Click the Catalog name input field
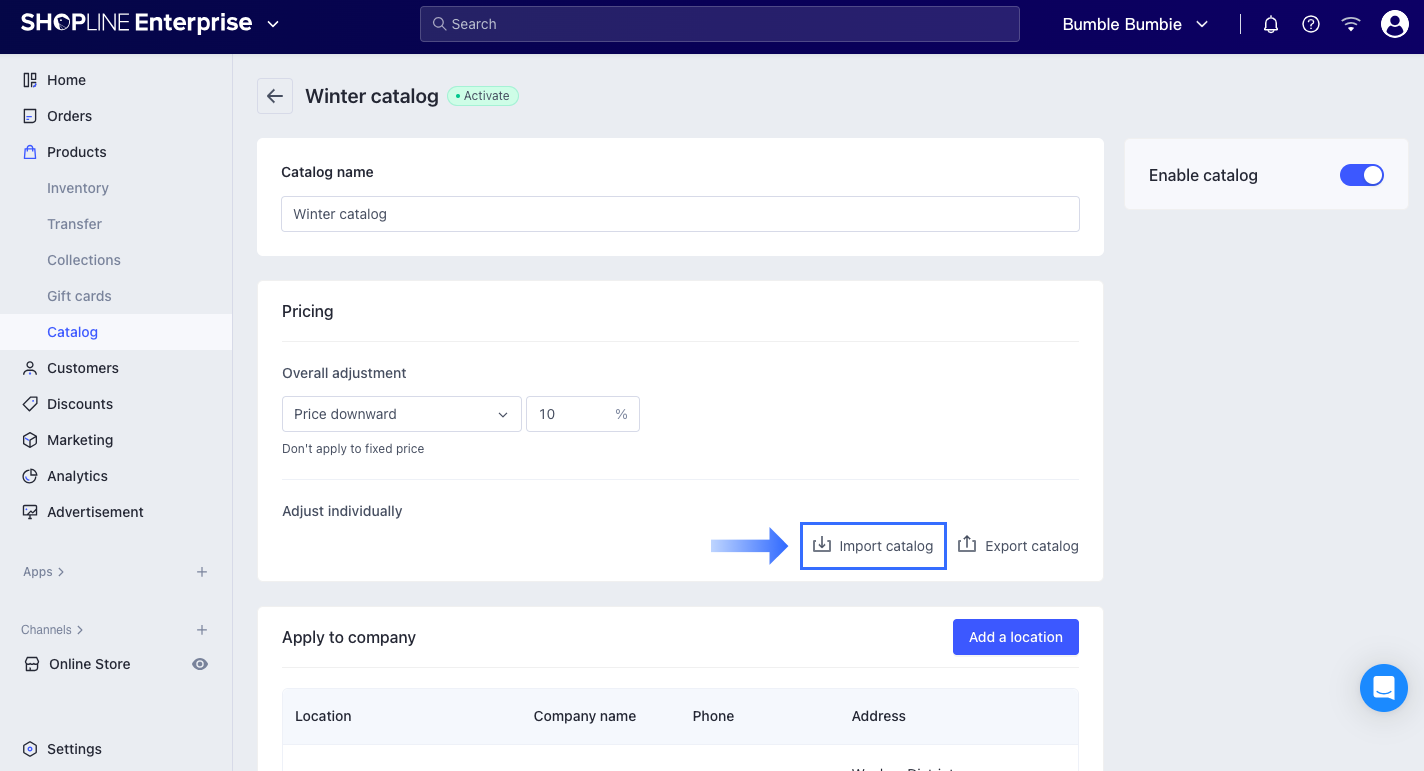The image size is (1424, 771). point(680,214)
